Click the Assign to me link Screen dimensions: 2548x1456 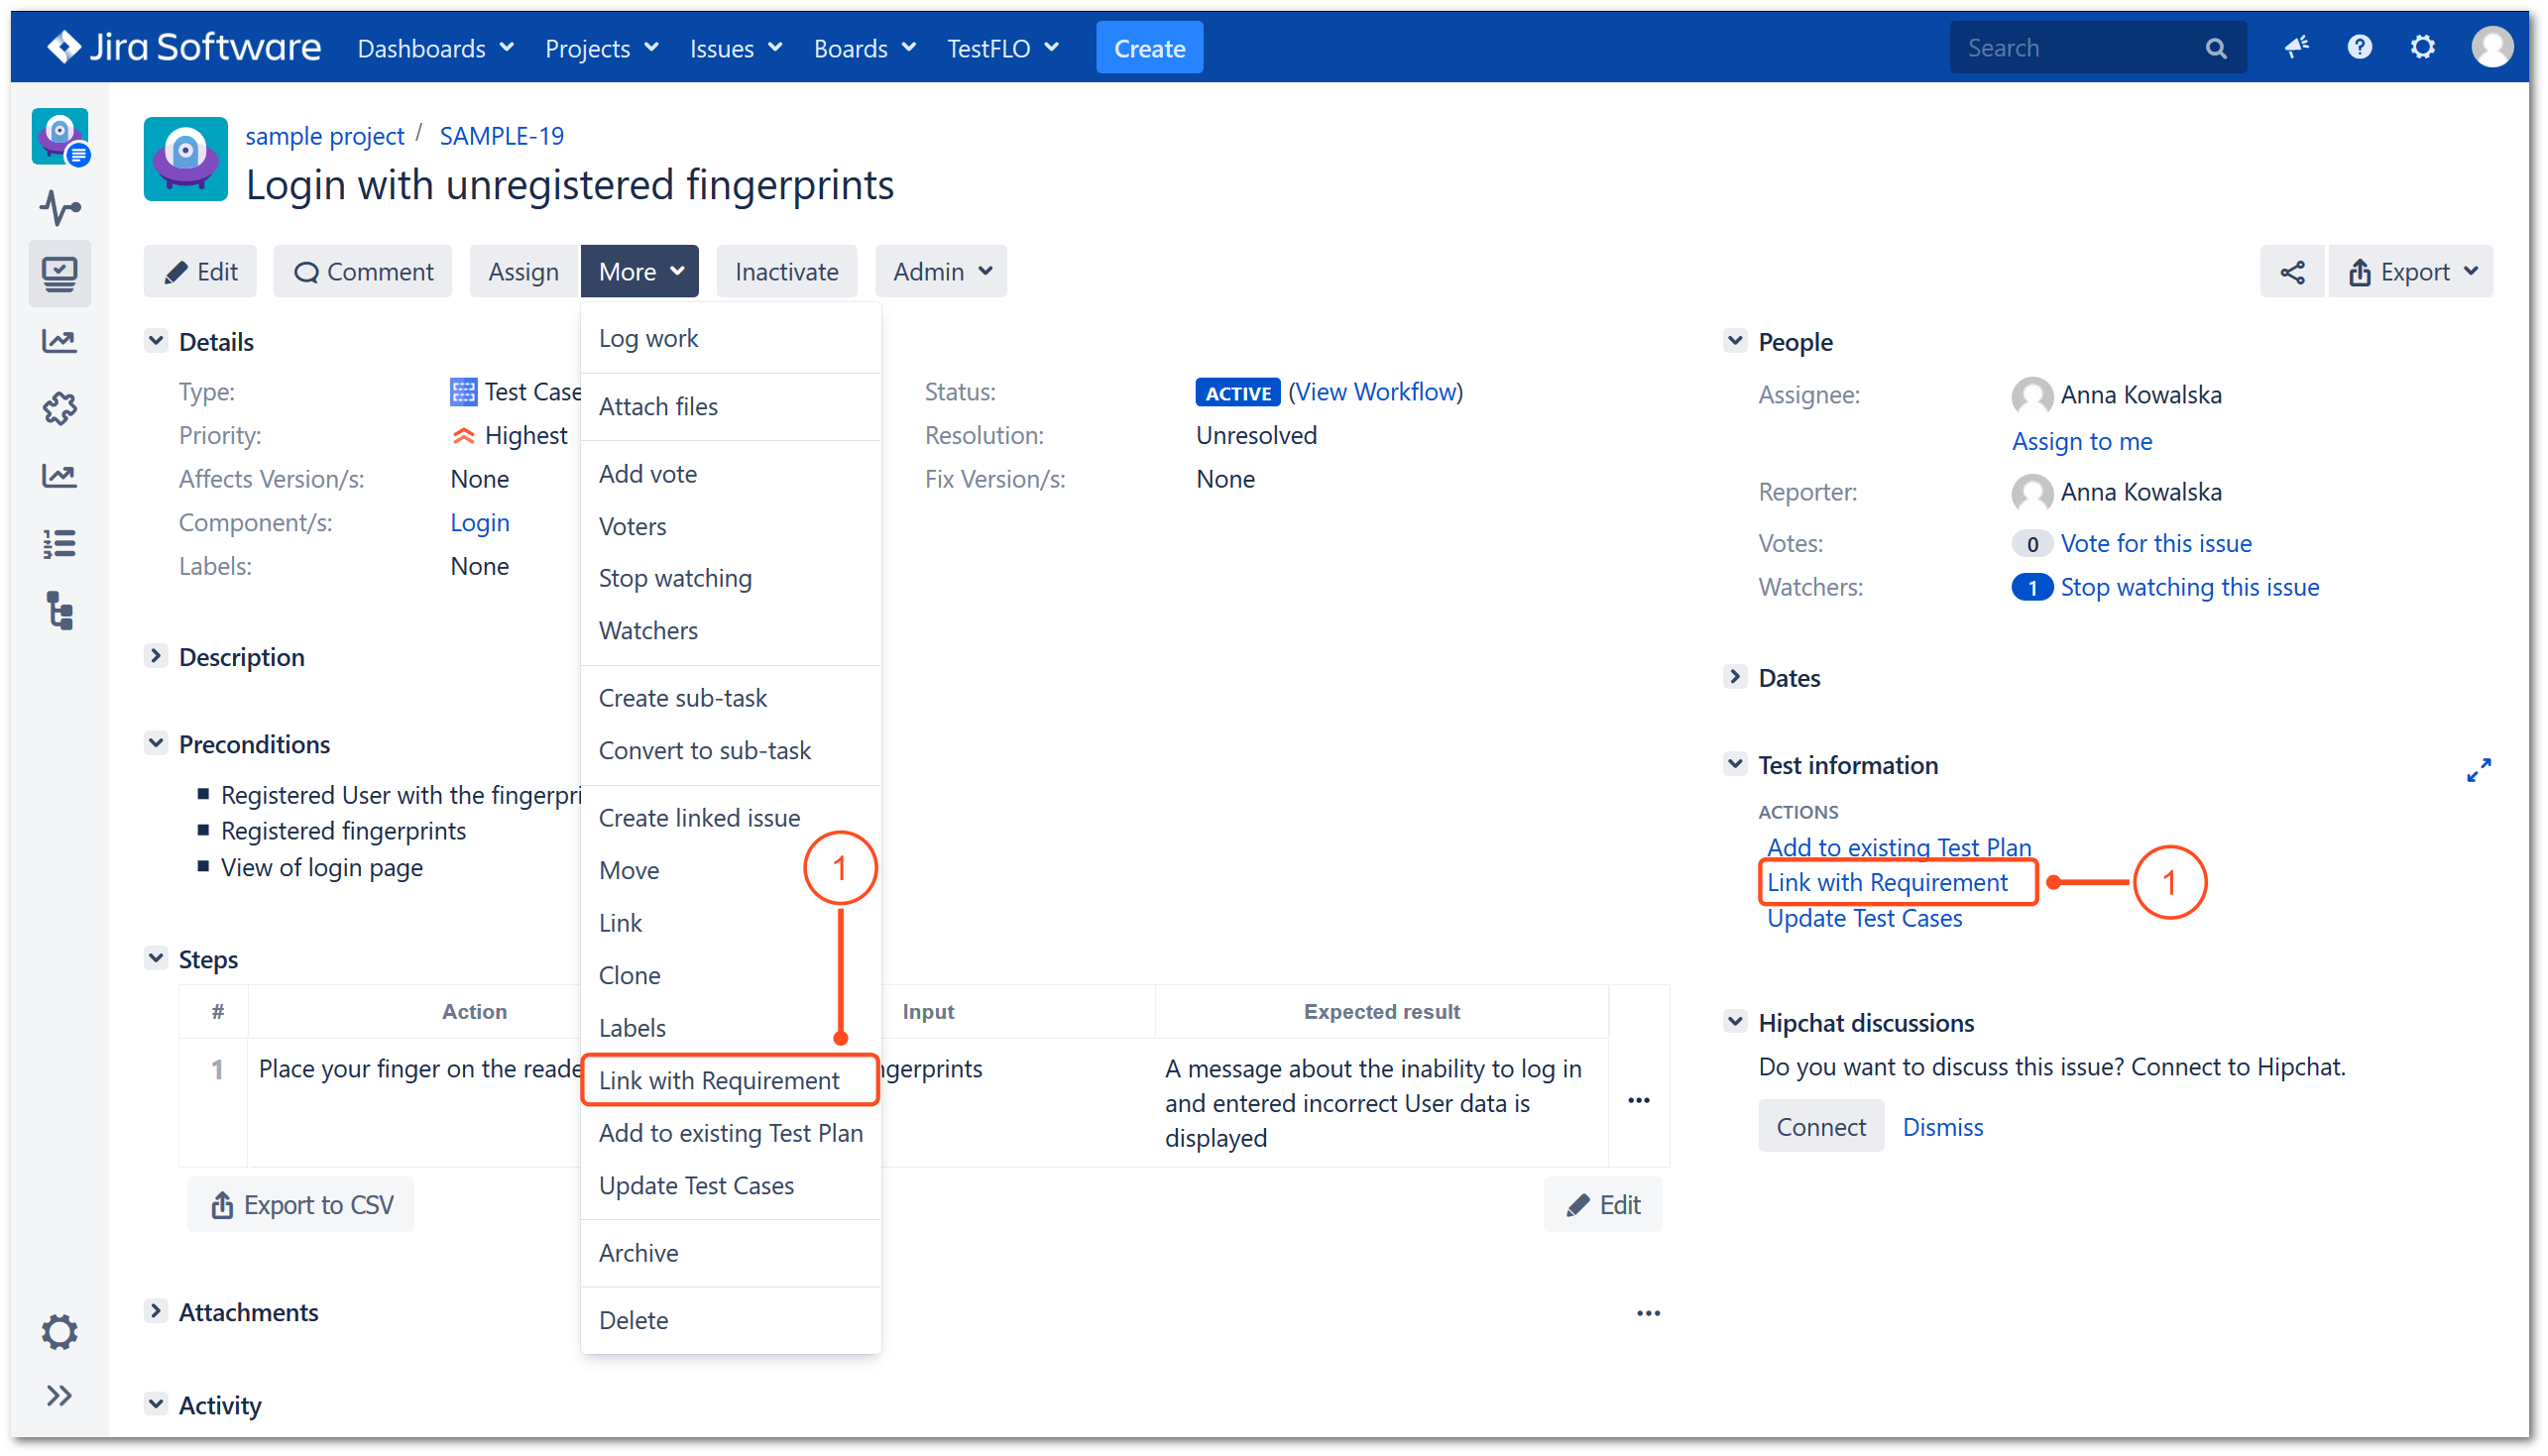click(2081, 442)
